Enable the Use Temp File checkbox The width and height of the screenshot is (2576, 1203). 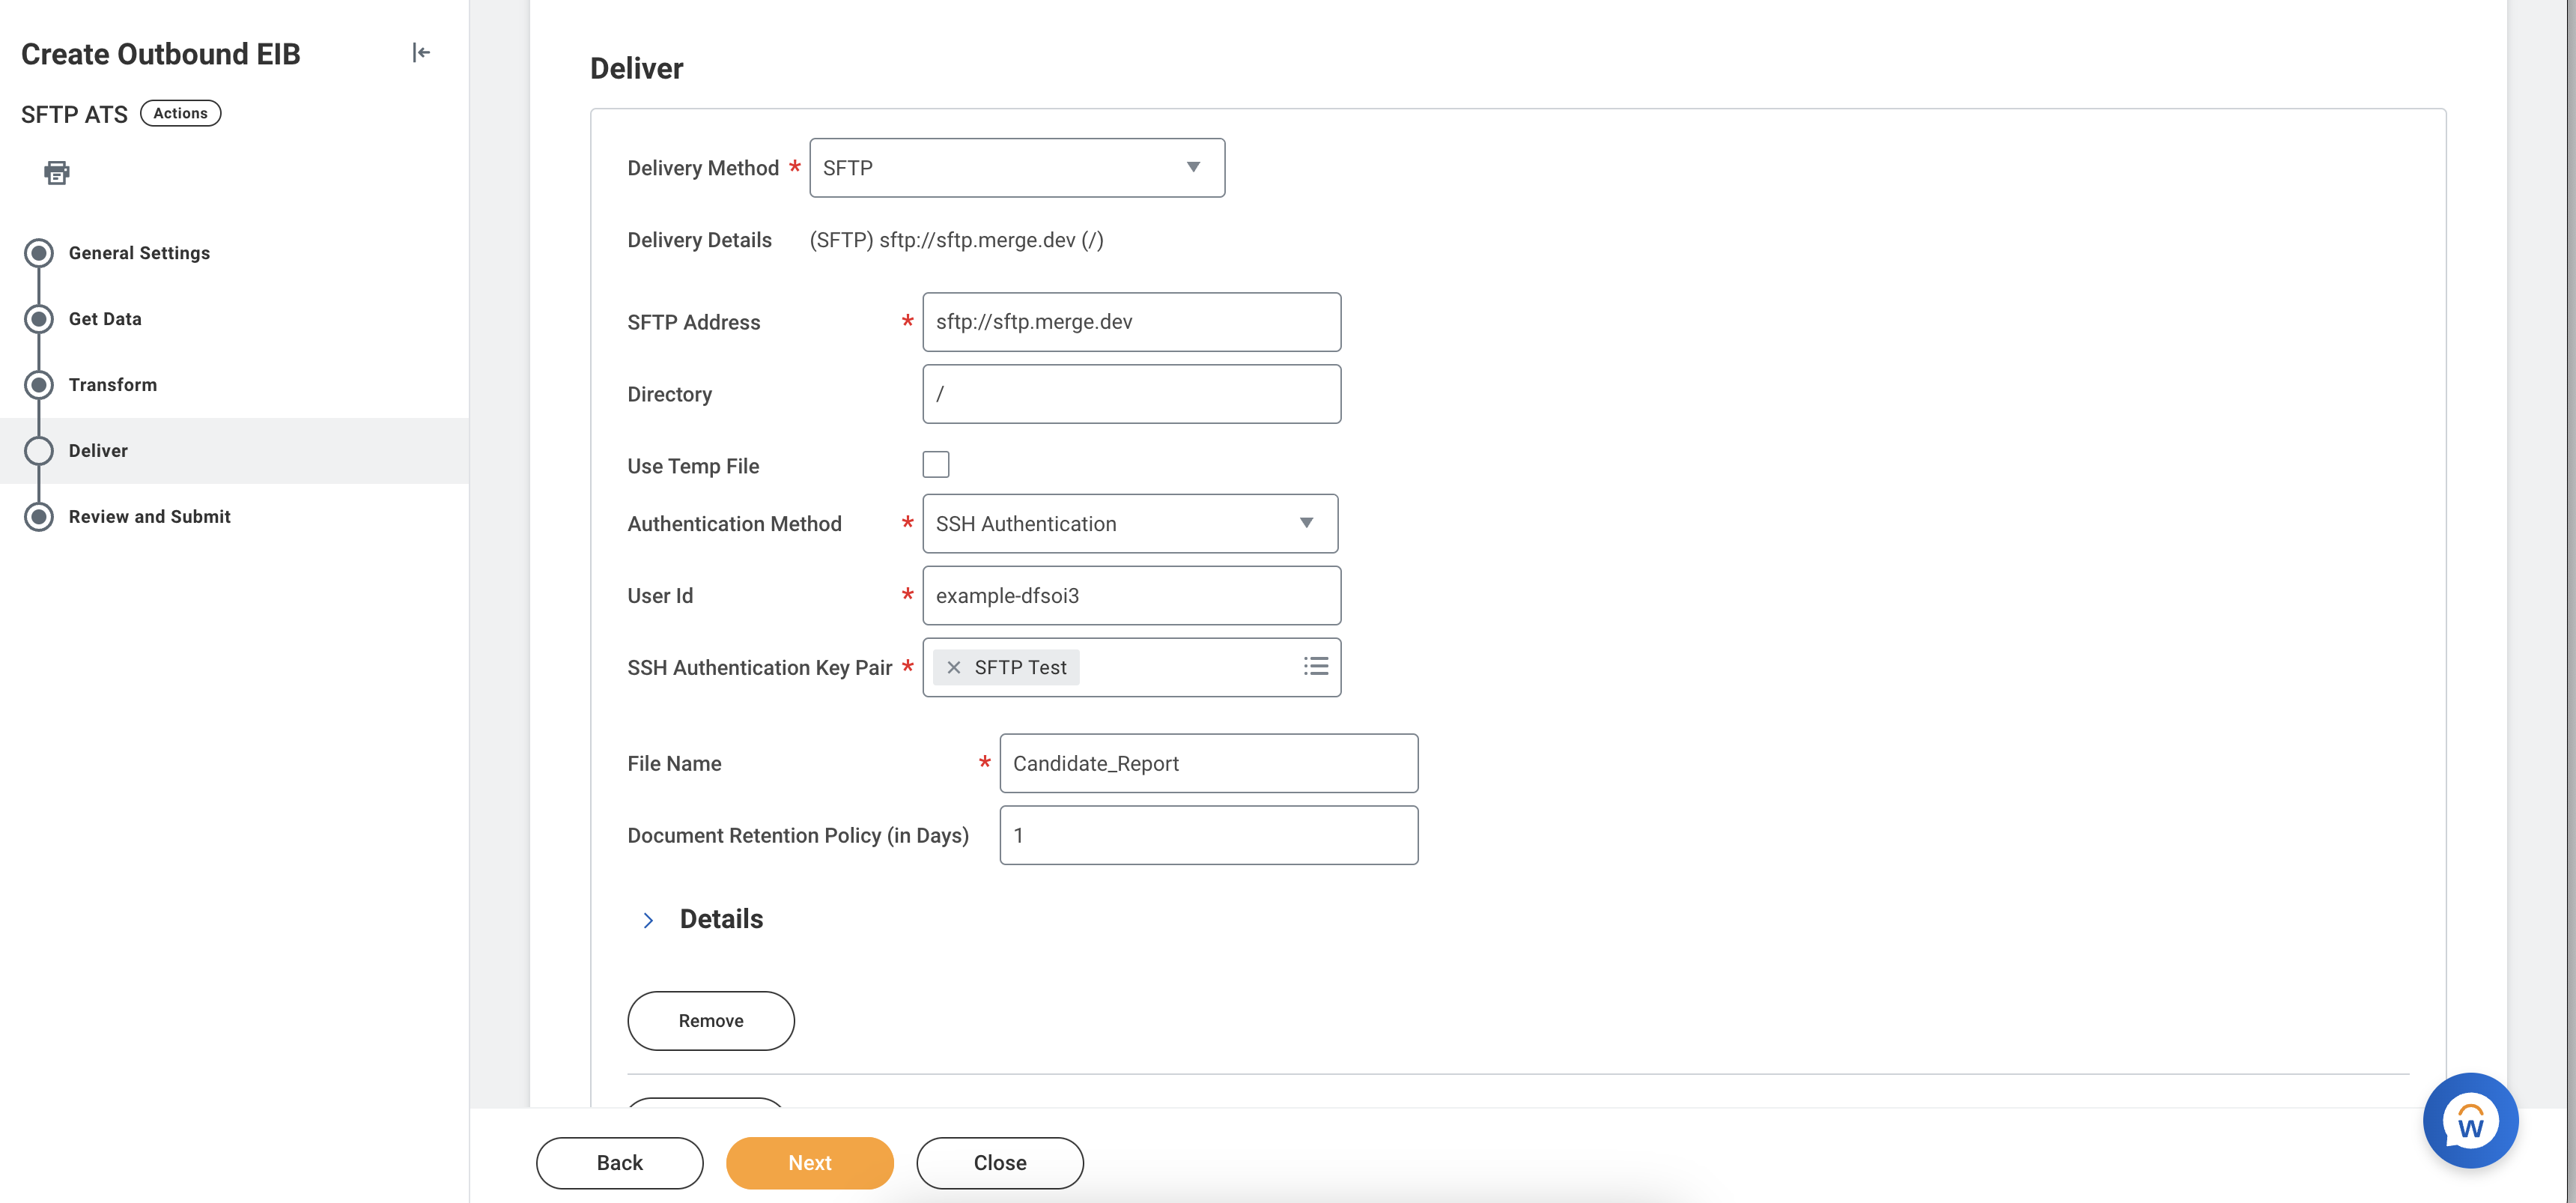click(x=935, y=465)
